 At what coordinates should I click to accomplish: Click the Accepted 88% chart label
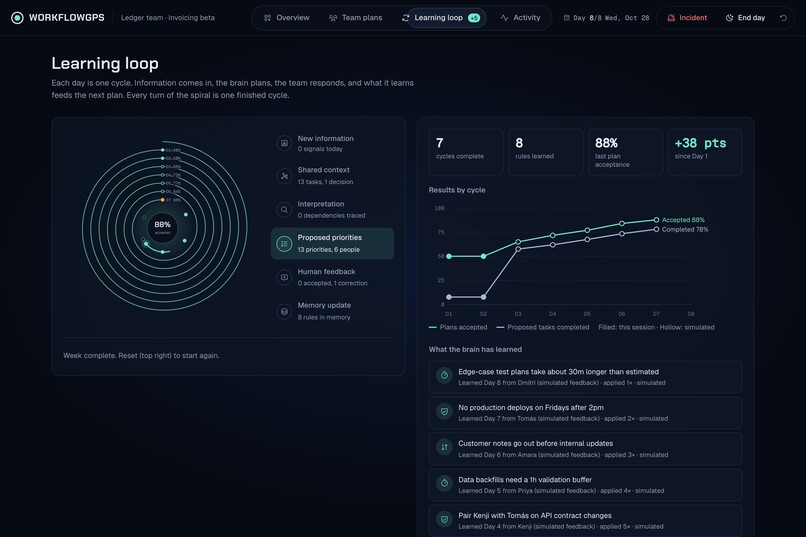point(683,220)
